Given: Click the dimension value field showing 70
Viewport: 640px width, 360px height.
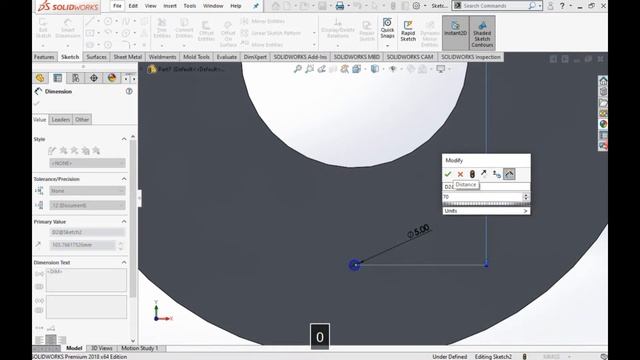Looking at the screenshot, I should coord(482,197).
